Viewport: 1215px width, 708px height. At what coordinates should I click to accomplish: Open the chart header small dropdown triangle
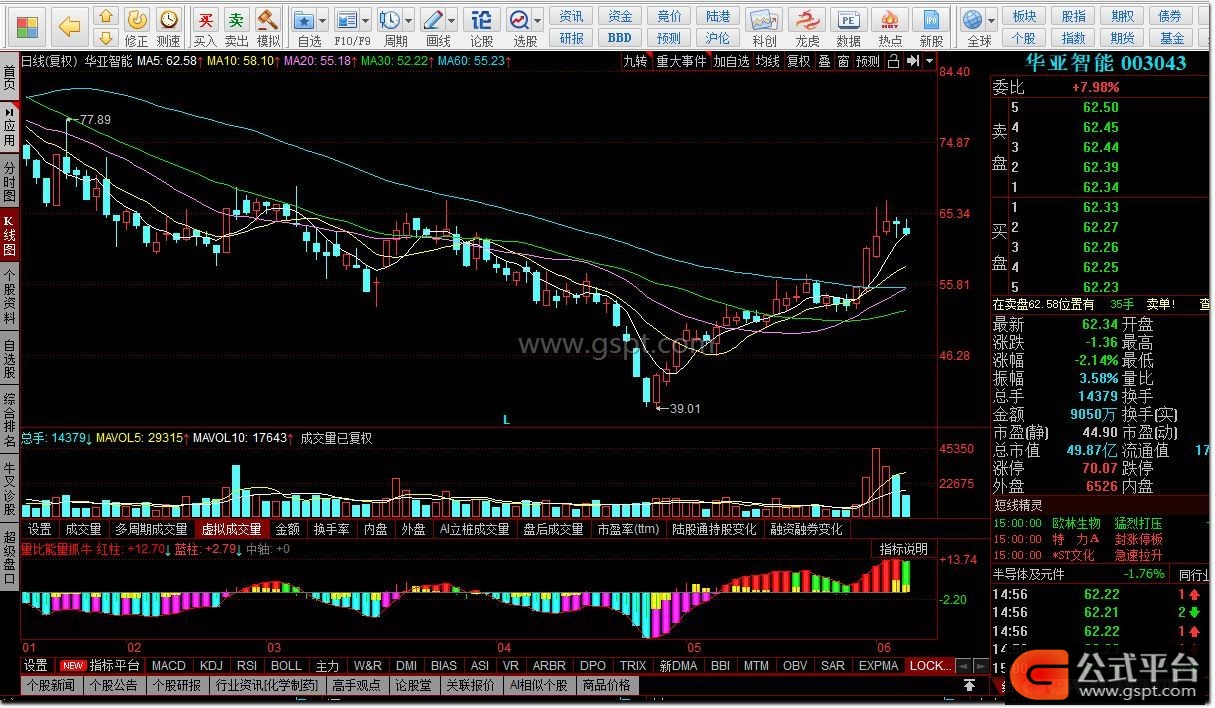[x=930, y=61]
